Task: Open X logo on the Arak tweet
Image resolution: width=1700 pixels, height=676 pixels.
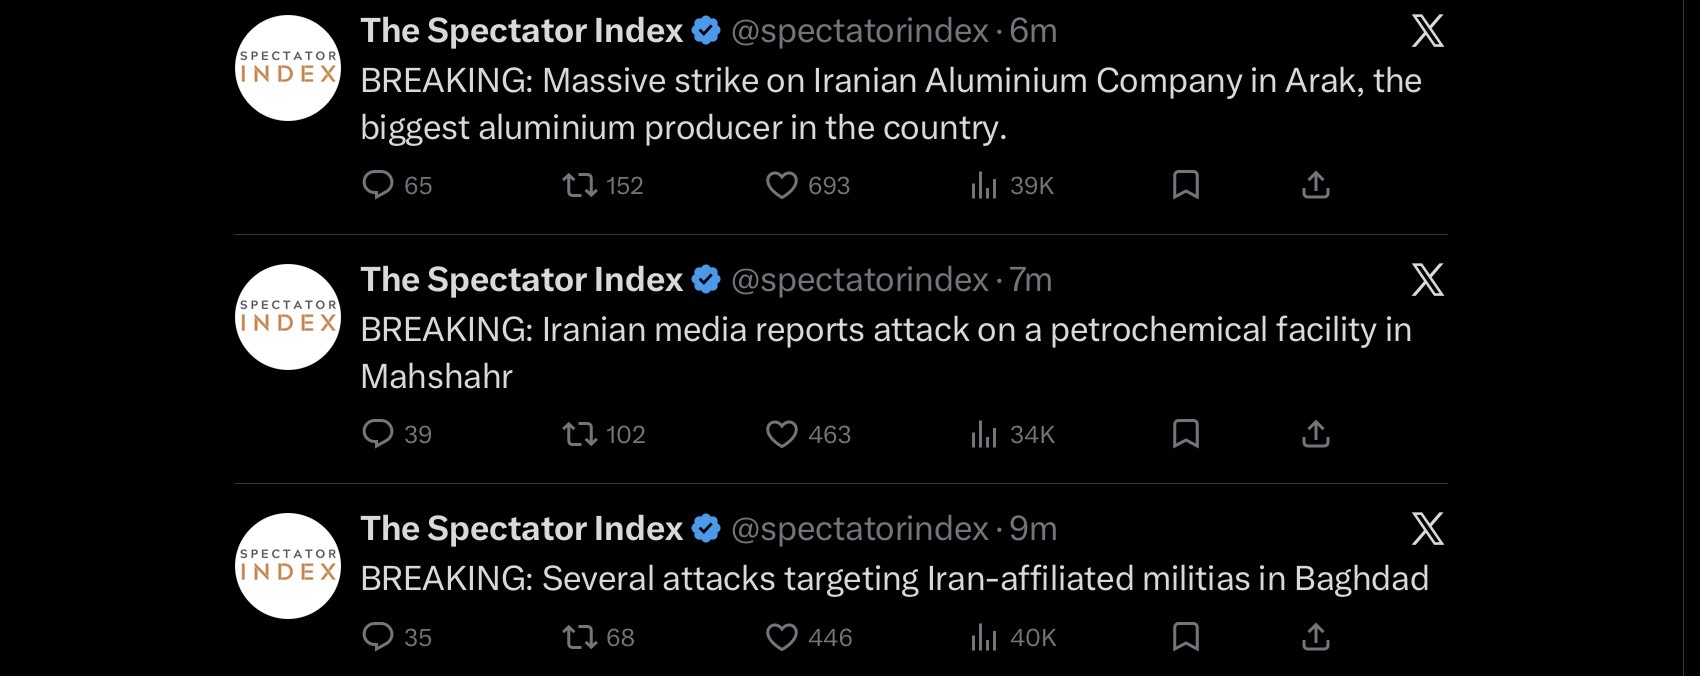Action: click(1427, 31)
